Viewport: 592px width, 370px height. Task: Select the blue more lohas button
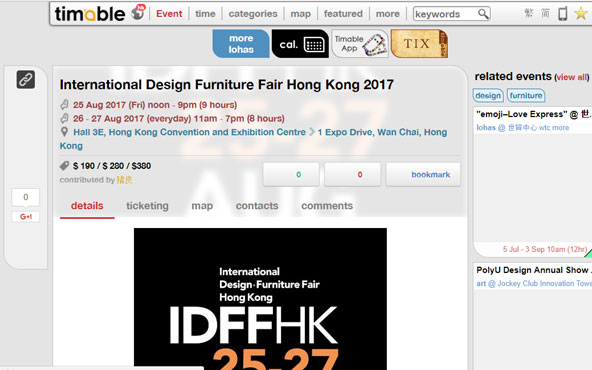click(x=241, y=44)
